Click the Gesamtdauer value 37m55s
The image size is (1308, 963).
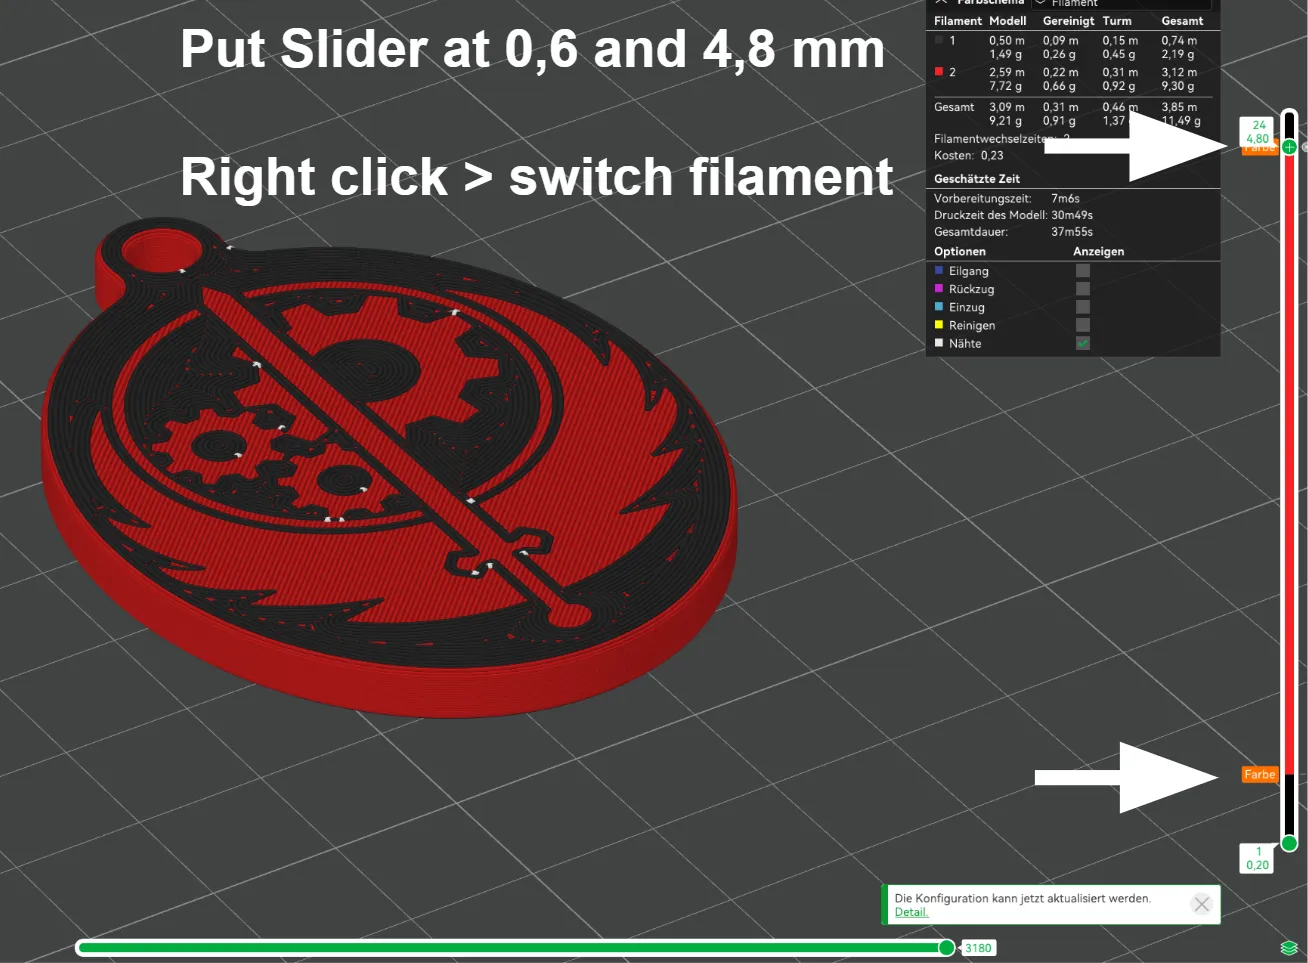point(1072,232)
